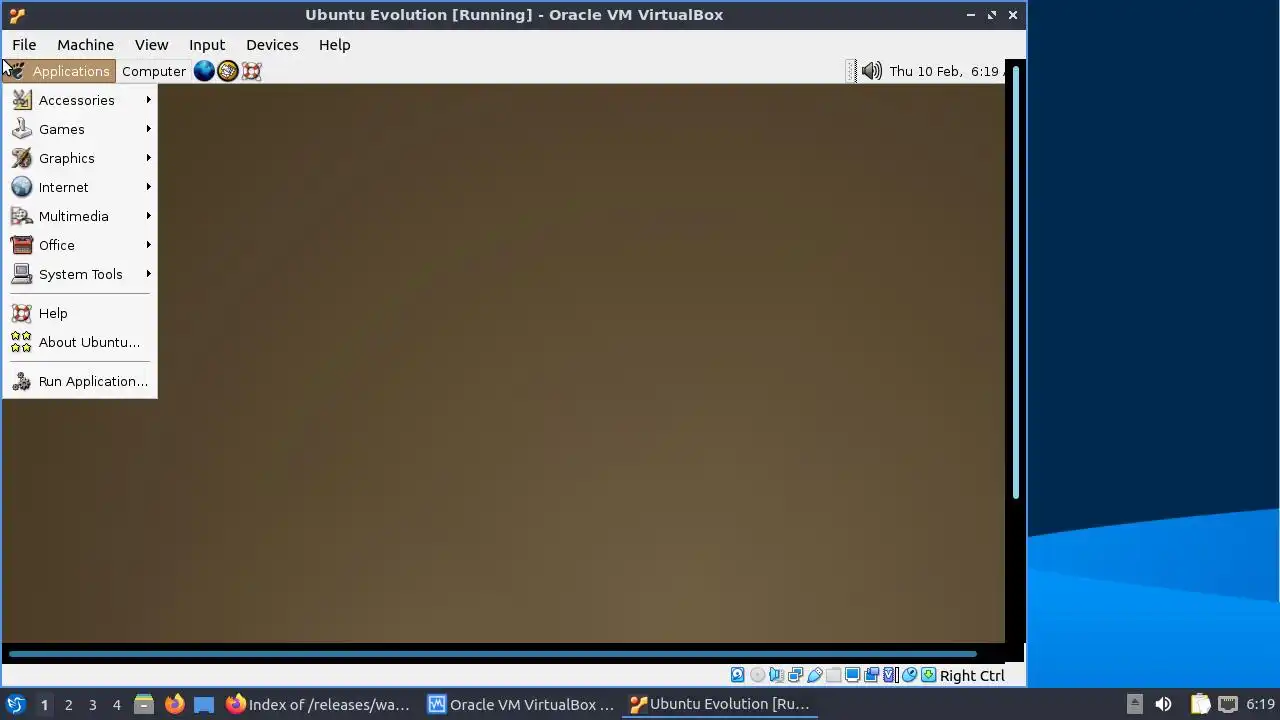This screenshot has height=720, width=1280.
Task: Open the host start menu icon
Action: 15,704
